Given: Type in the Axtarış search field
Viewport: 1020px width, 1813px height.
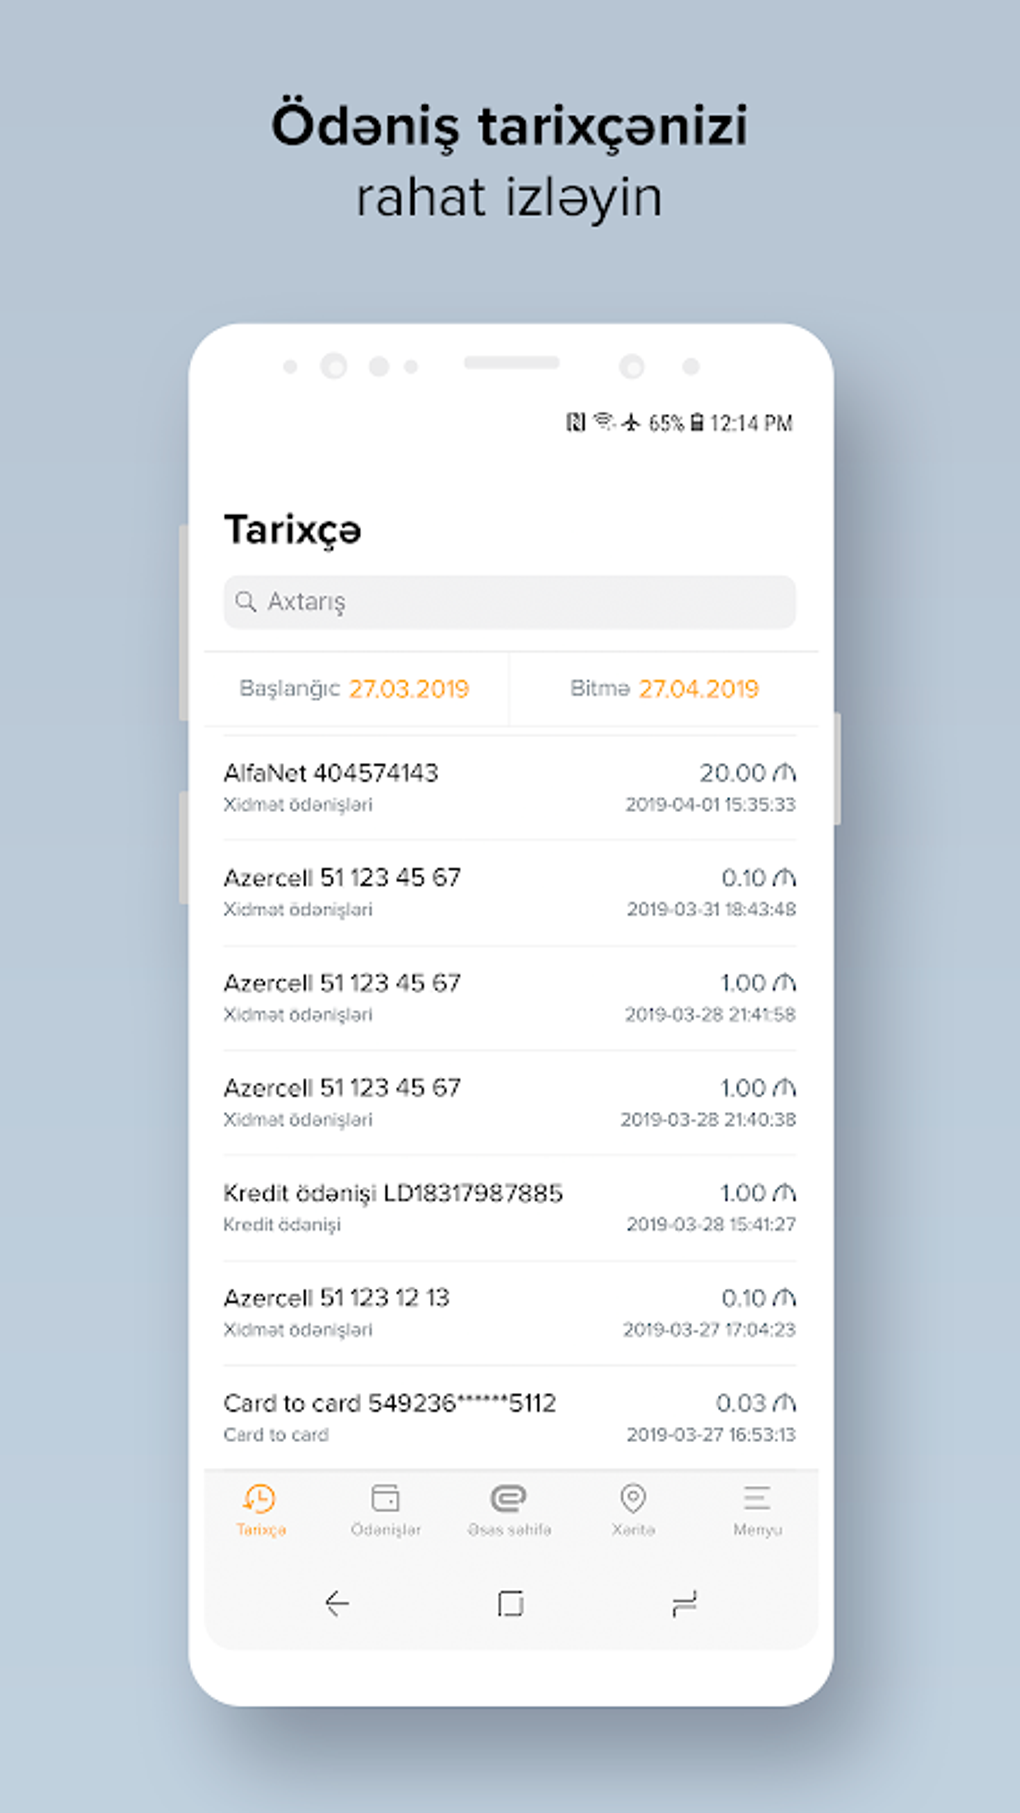Looking at the screenshot, I should tap(520, 602).
